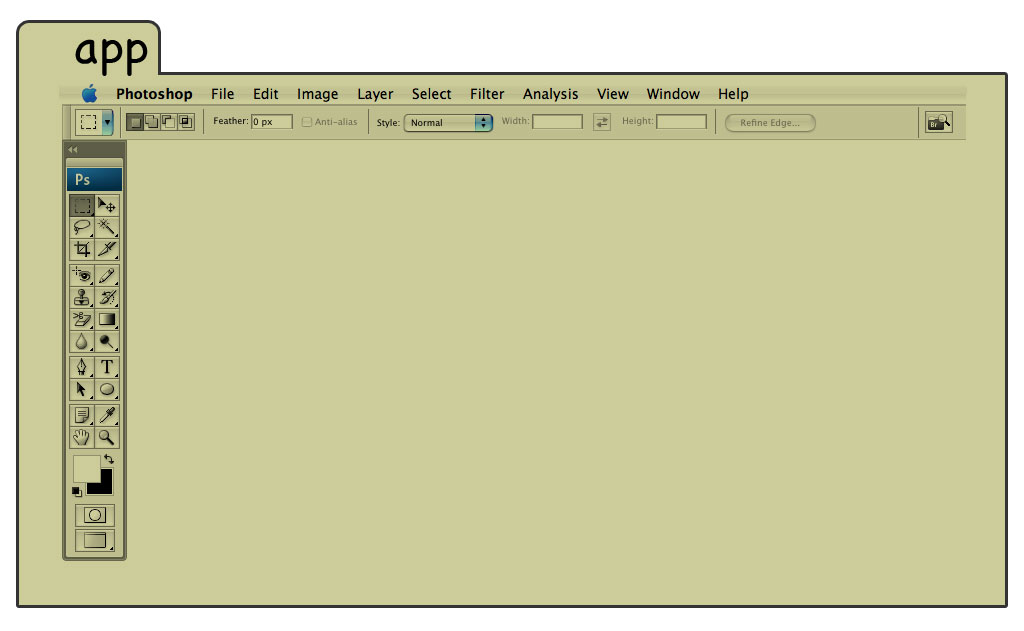
Task: Open the tool preset picker dropdown
Action: (107, 122)
